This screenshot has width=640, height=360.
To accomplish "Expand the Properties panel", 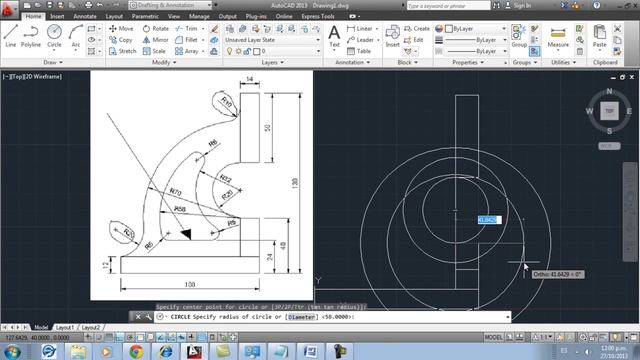I will (x=468, y=62).
